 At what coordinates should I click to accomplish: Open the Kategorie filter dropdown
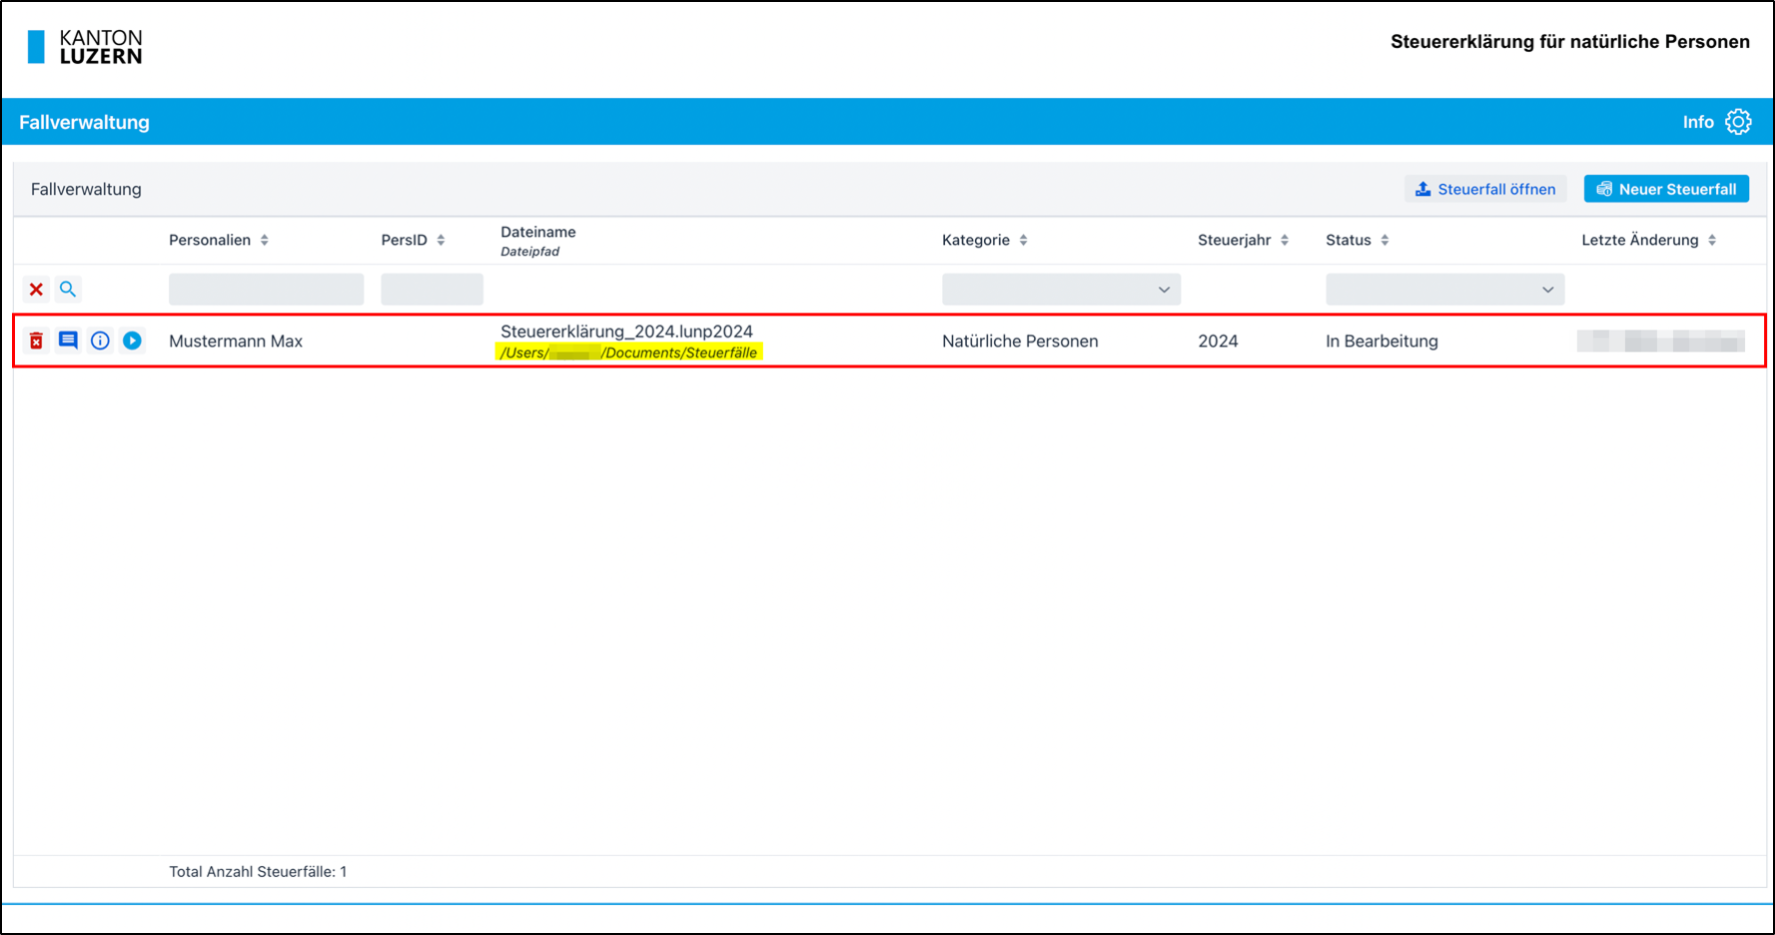point(1060,290)
